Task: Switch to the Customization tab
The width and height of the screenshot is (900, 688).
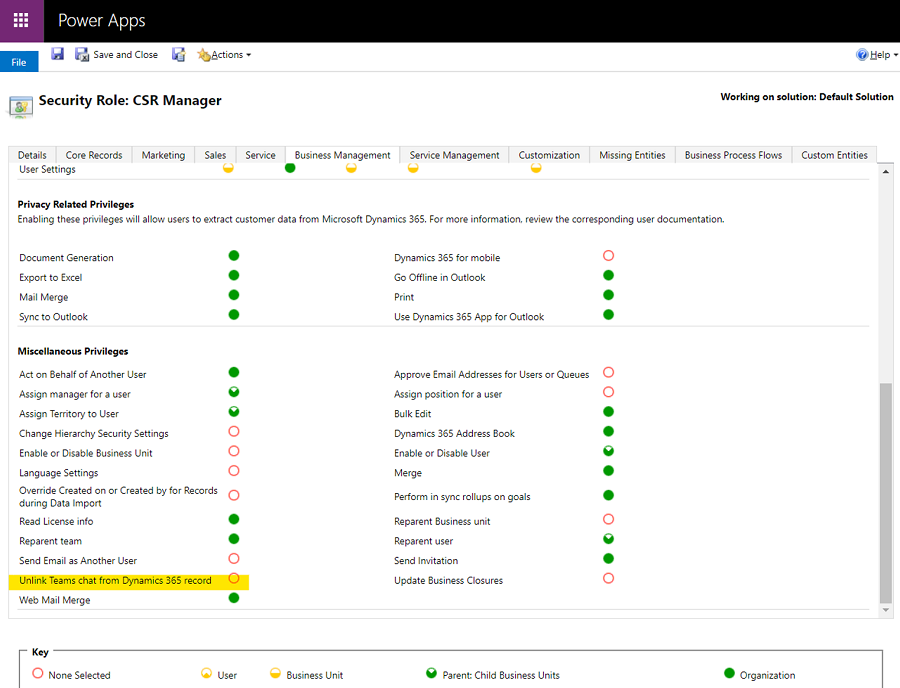Action: click(549, 155)
